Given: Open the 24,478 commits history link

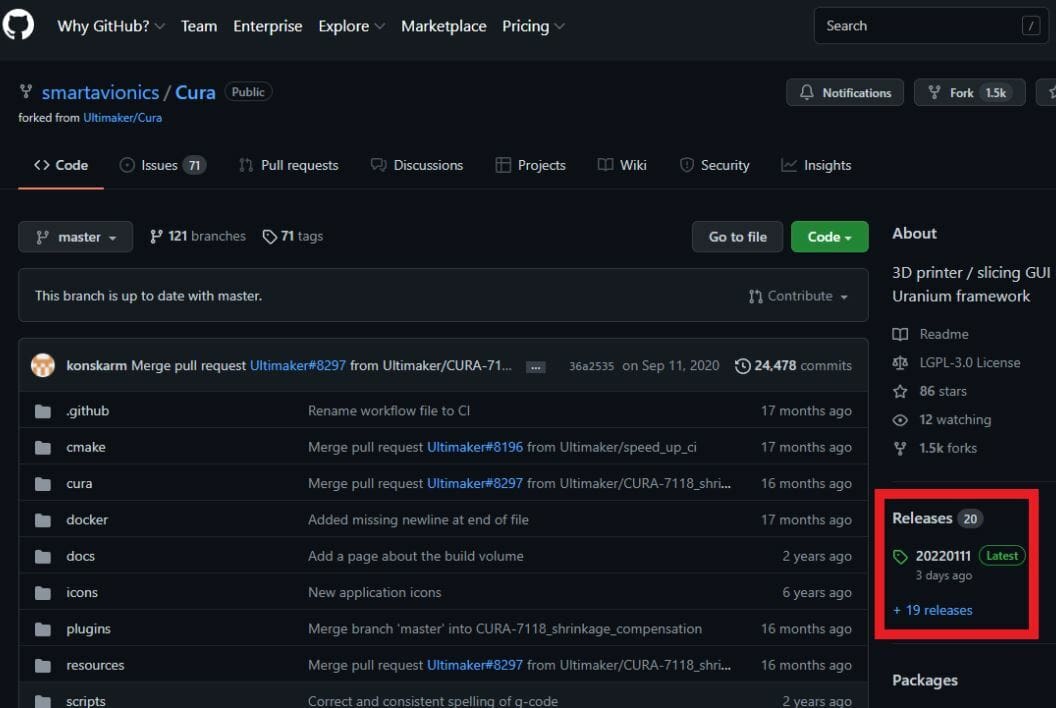Looking at the screenshot, I should pyautogui.click(x=793, y=366).
